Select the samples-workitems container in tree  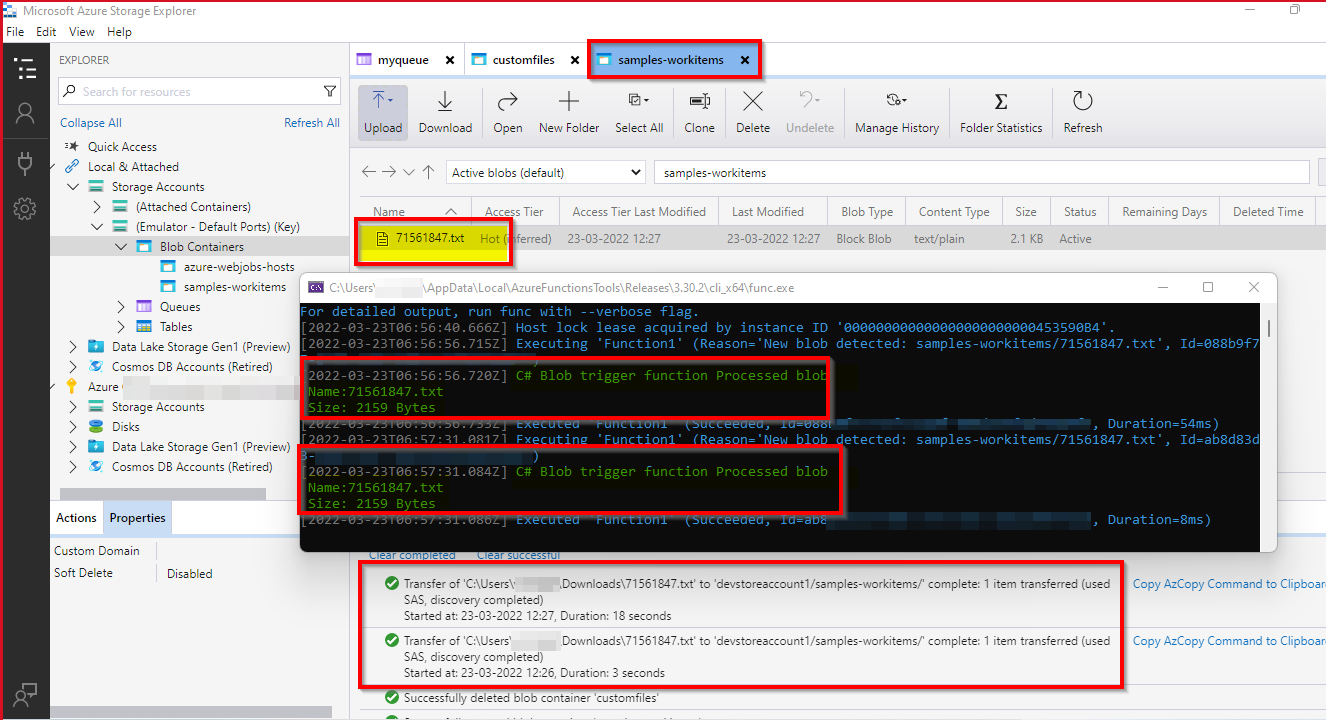[235, 287]
